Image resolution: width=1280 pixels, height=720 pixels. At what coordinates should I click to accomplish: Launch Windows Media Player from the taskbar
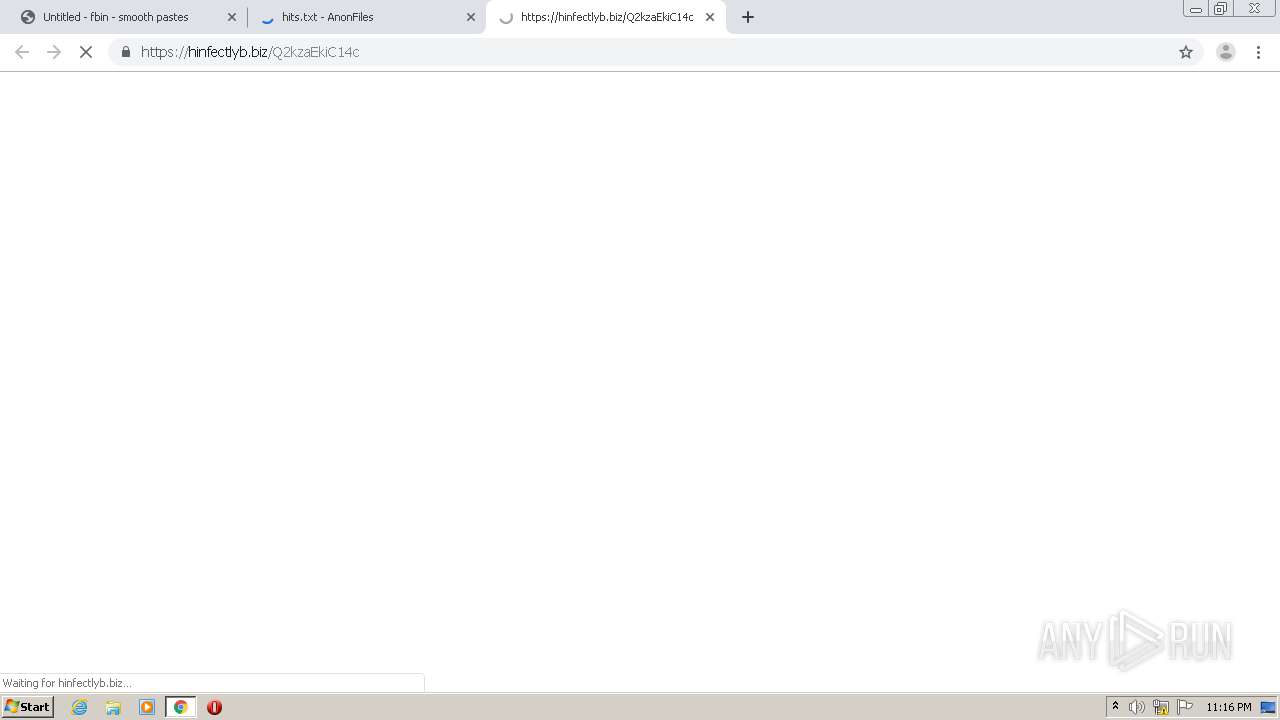[x=147, y=707]
